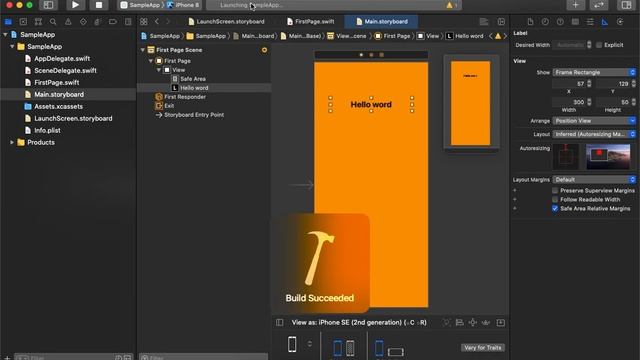Open the Find navigator magnifier icon

pyautogui.click(x=53, y=22)
